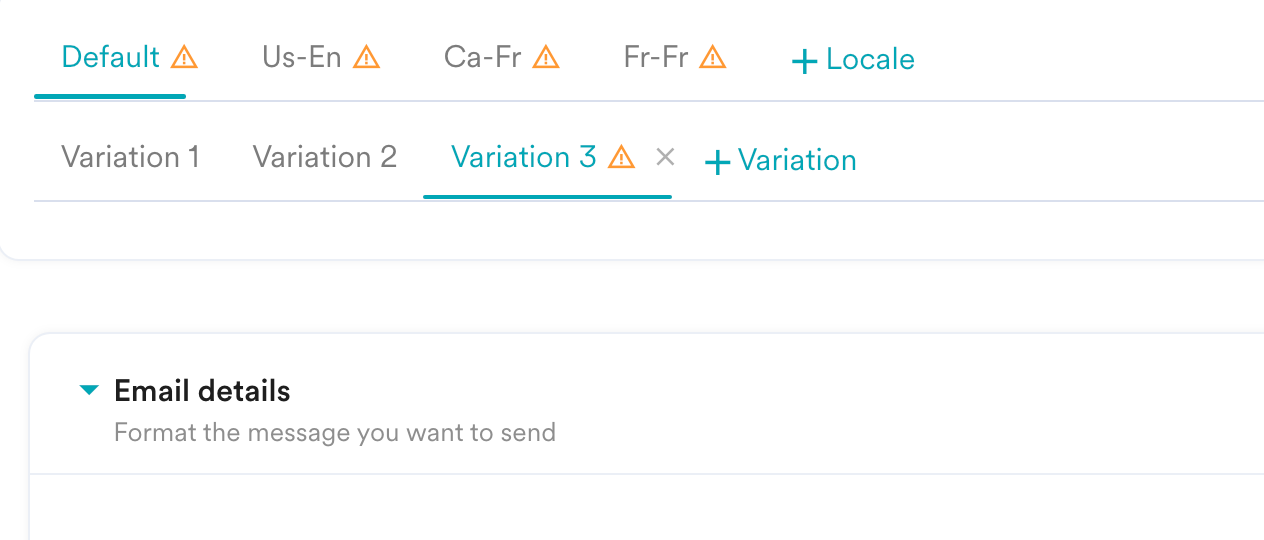The image size is (1264, 540).
Task: Click the warning icon on Variation 3
Action: point(622,157)
